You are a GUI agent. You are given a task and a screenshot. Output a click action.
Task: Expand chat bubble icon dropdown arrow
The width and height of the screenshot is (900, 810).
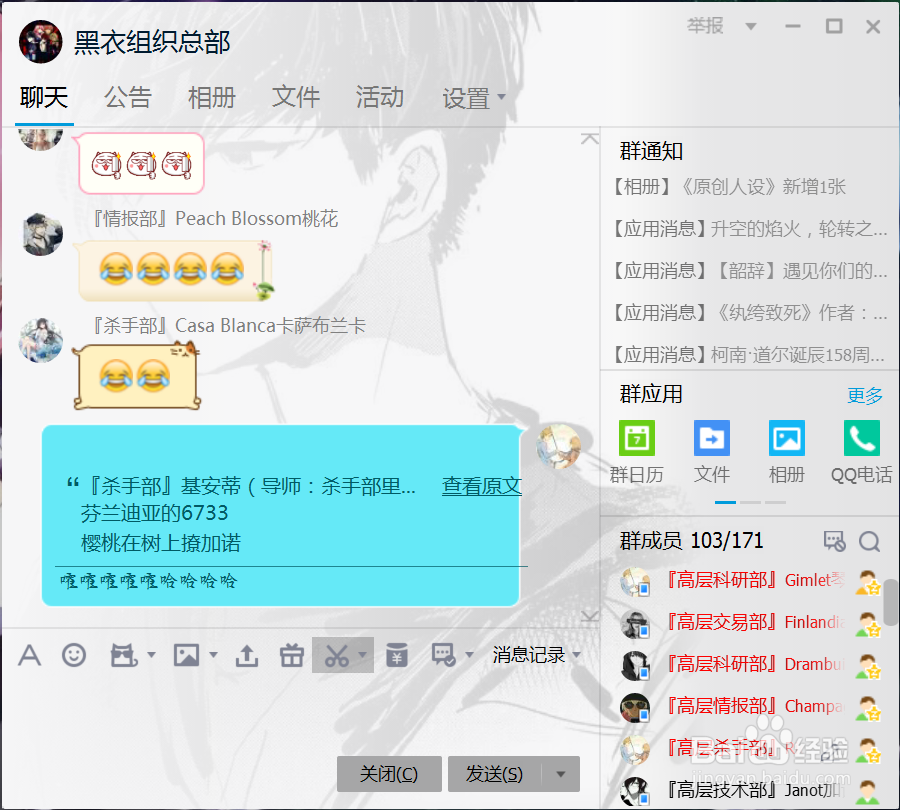point(469,655)
